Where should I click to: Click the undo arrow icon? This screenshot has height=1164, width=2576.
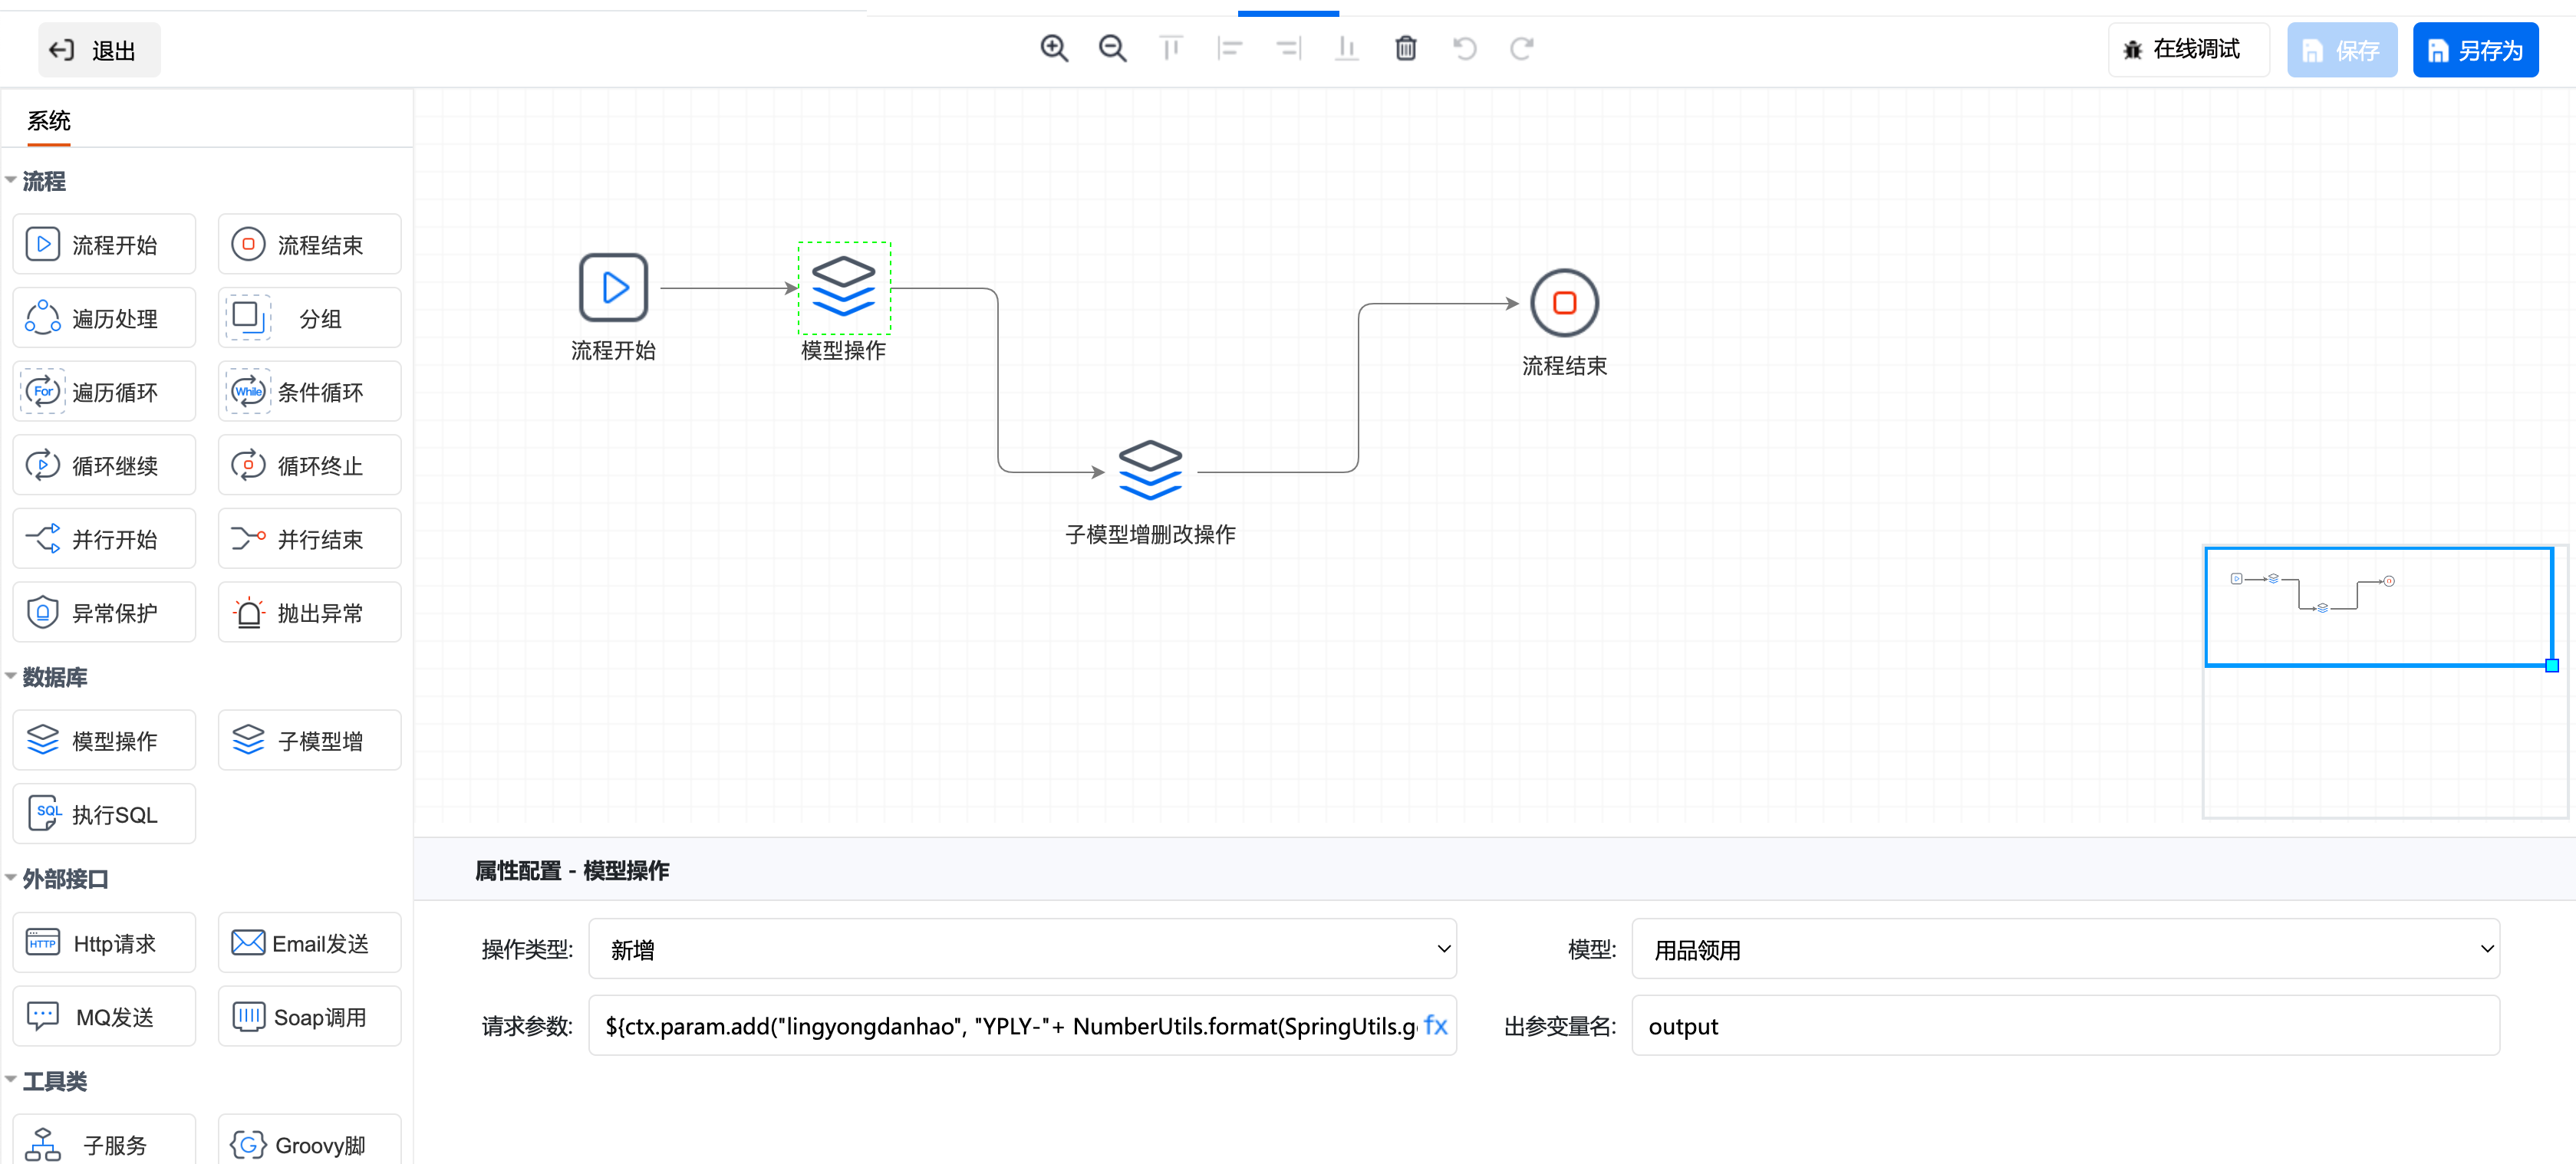pyautogui.click(x=1464, y=48)
